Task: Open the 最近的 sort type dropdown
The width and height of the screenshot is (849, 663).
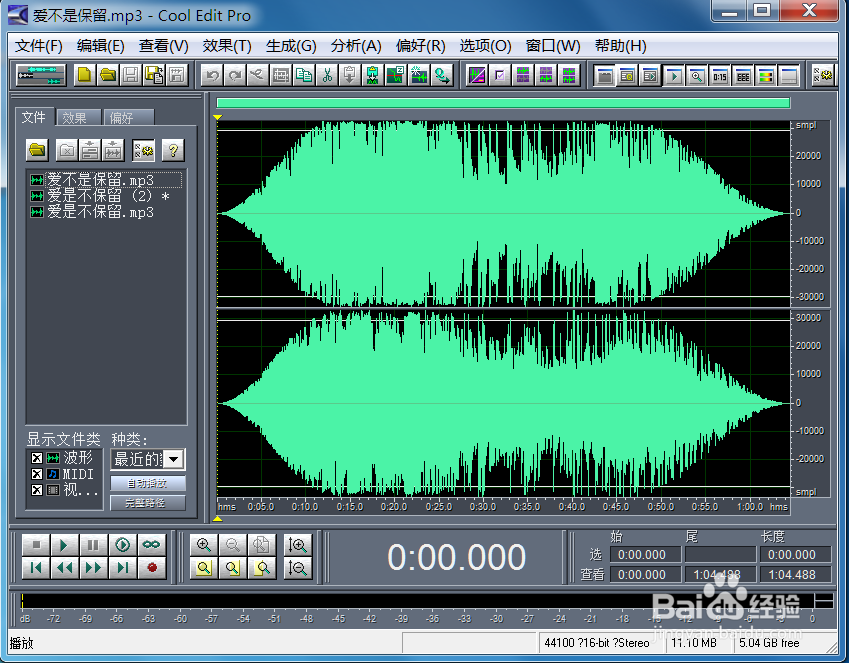Action: coord(173,460)
